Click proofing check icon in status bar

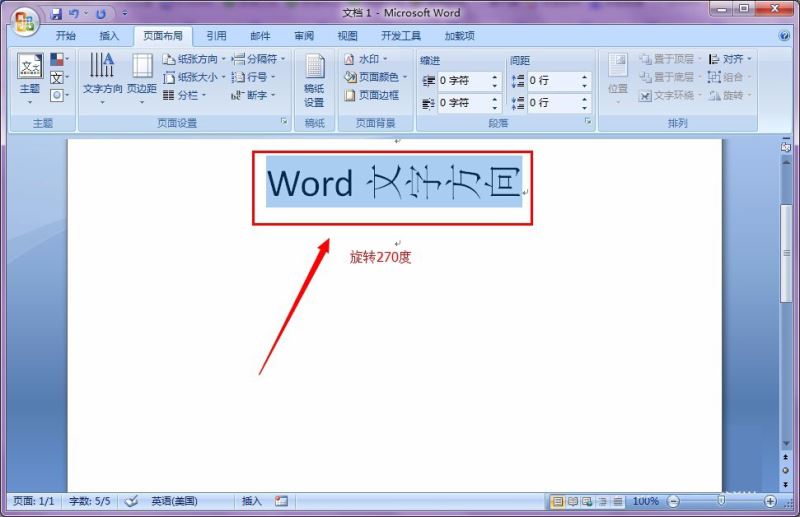131,501
